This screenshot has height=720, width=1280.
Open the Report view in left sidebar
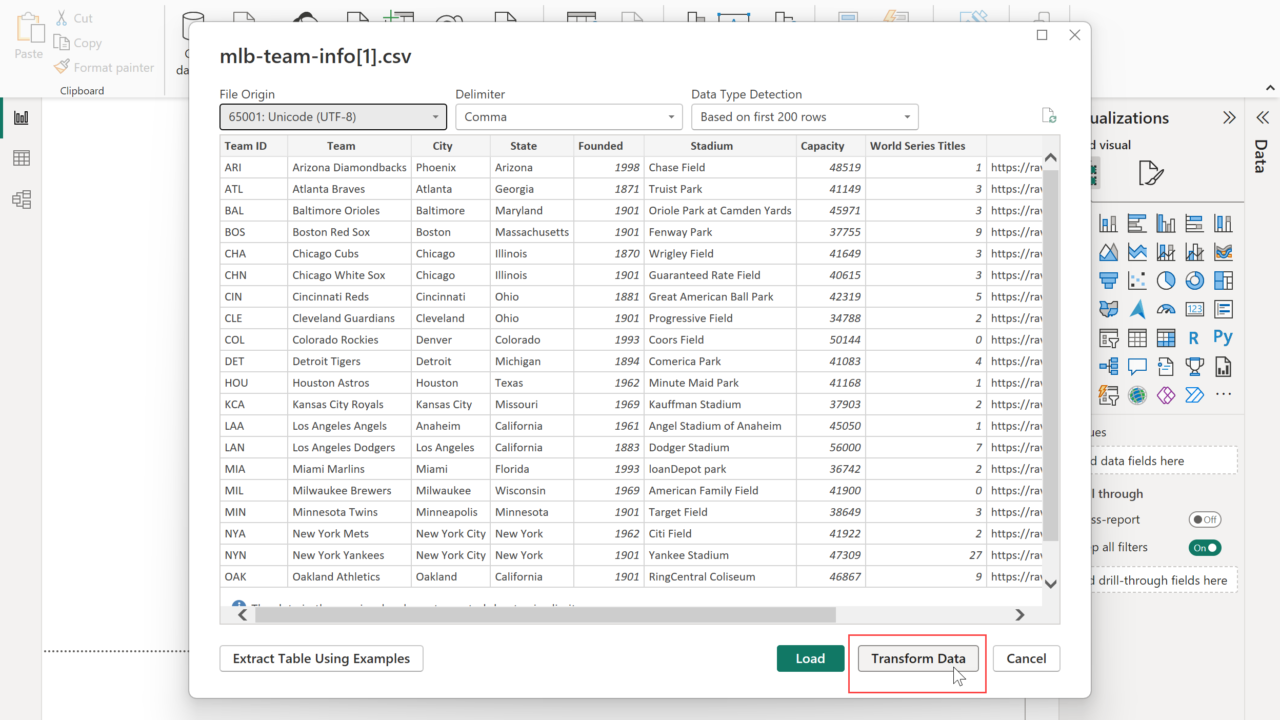coord(21,118)
